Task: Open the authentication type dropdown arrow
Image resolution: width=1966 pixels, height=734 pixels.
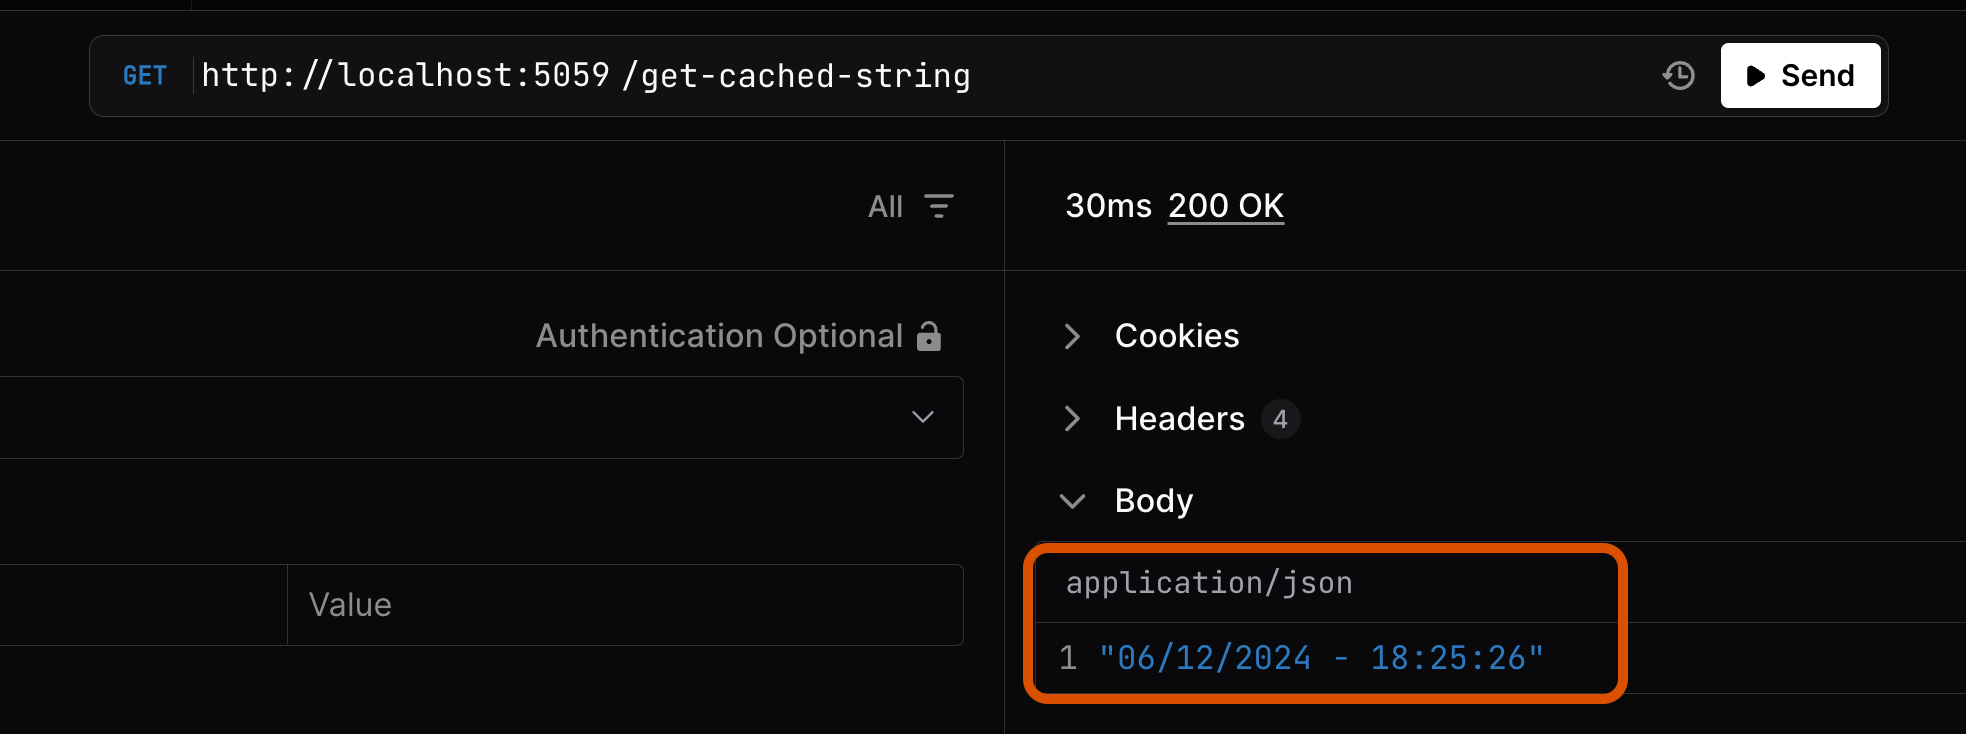Action: (x=922, y=417)
